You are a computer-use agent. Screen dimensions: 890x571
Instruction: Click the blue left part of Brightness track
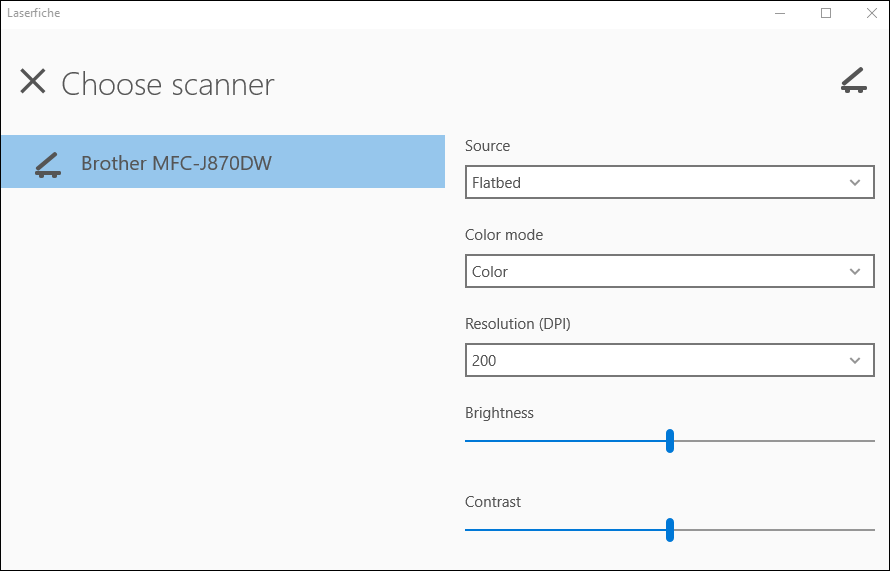pos(565,441)
